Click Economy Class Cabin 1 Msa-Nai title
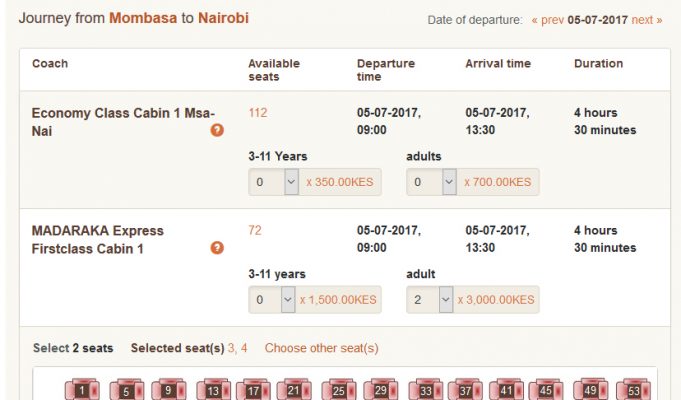 [123, 122]
